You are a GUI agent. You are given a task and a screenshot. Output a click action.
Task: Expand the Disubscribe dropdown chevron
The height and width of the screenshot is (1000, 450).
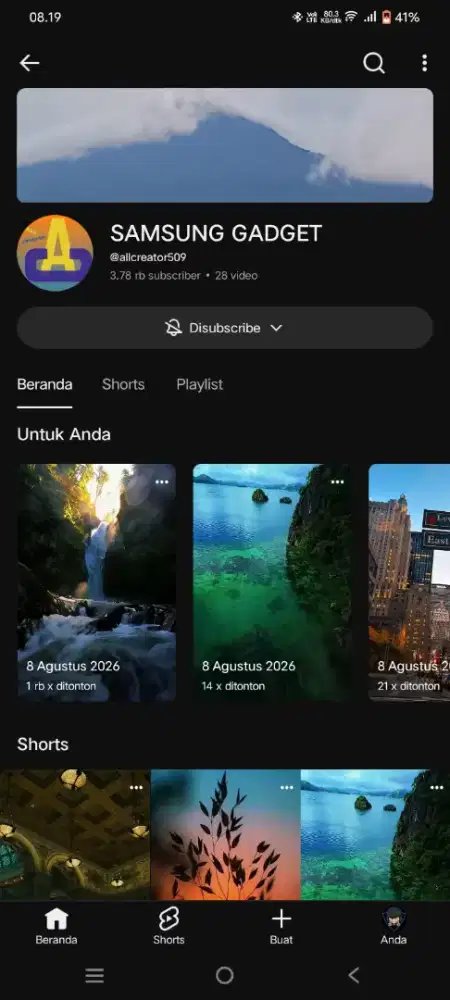click(x=276, y=328)
